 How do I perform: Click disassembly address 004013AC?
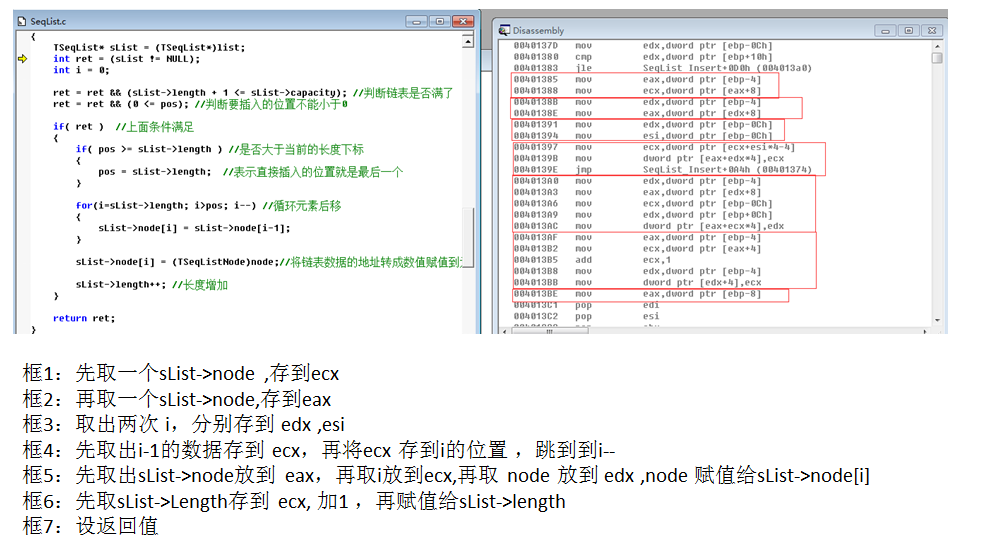coord(535,226)
